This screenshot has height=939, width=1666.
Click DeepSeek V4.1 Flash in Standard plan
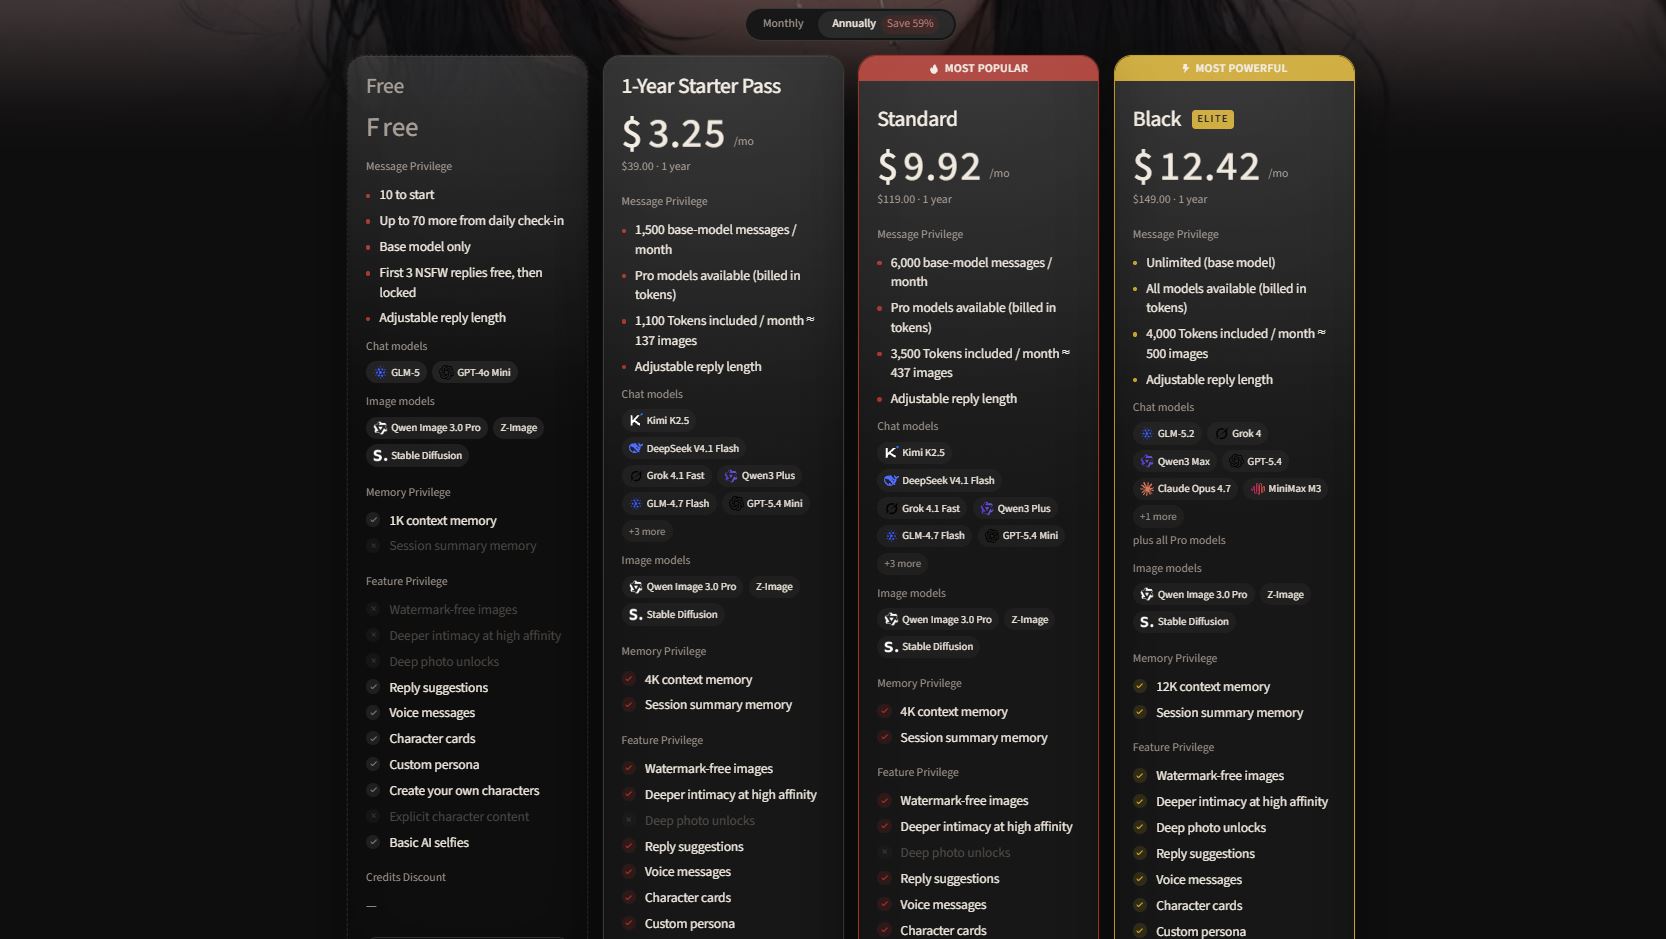940,481
